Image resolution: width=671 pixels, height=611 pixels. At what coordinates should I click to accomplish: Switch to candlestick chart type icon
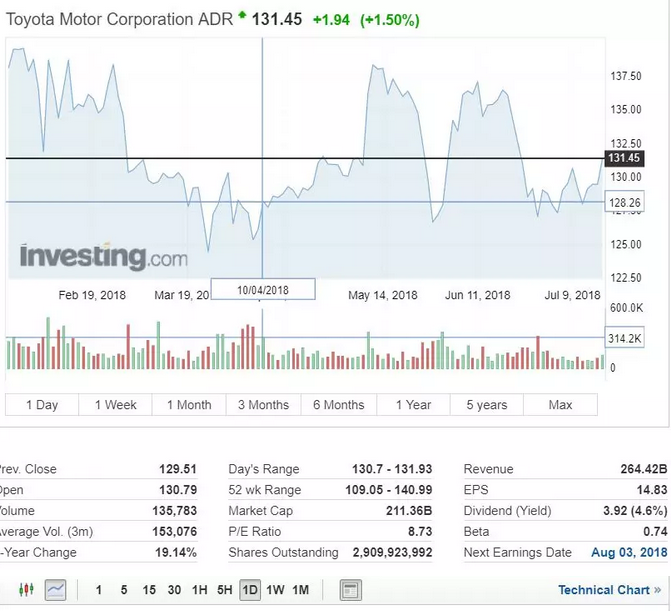pyautogui.click(x=27, y=590)
